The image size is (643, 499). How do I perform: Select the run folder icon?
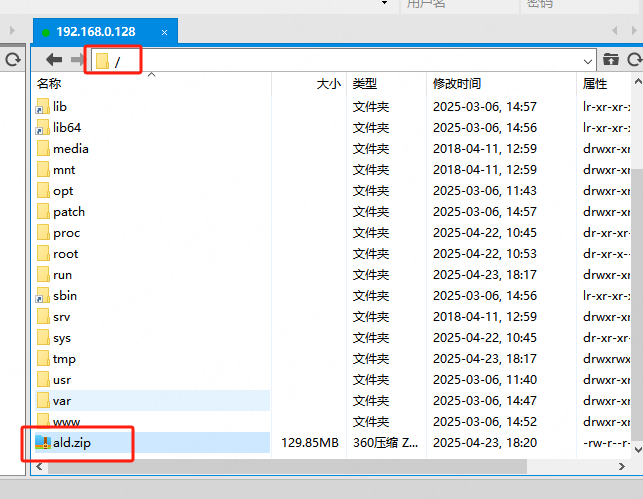43,275
